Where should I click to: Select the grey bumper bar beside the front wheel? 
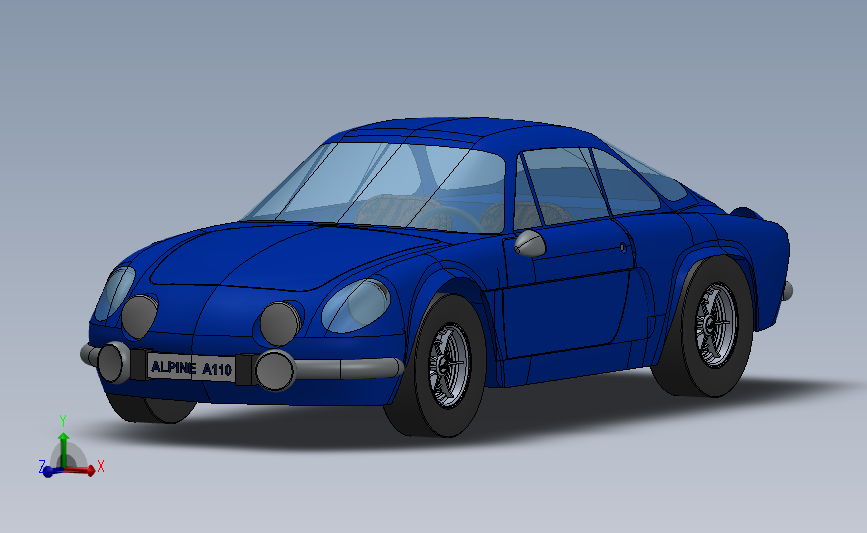[x=350, y=368]
